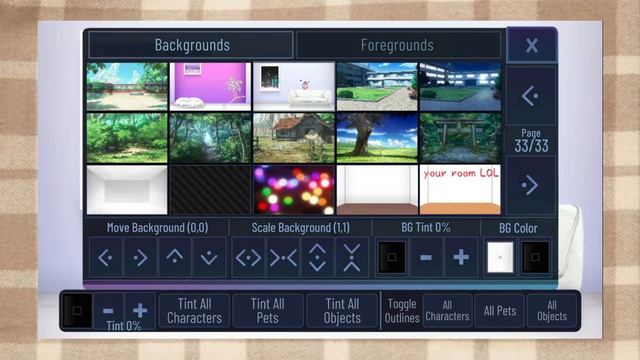Image resolution: width=640 pixels, height=360 pixels.
Task: Decrease the global Tint 0% value
Action: [108, 311]
